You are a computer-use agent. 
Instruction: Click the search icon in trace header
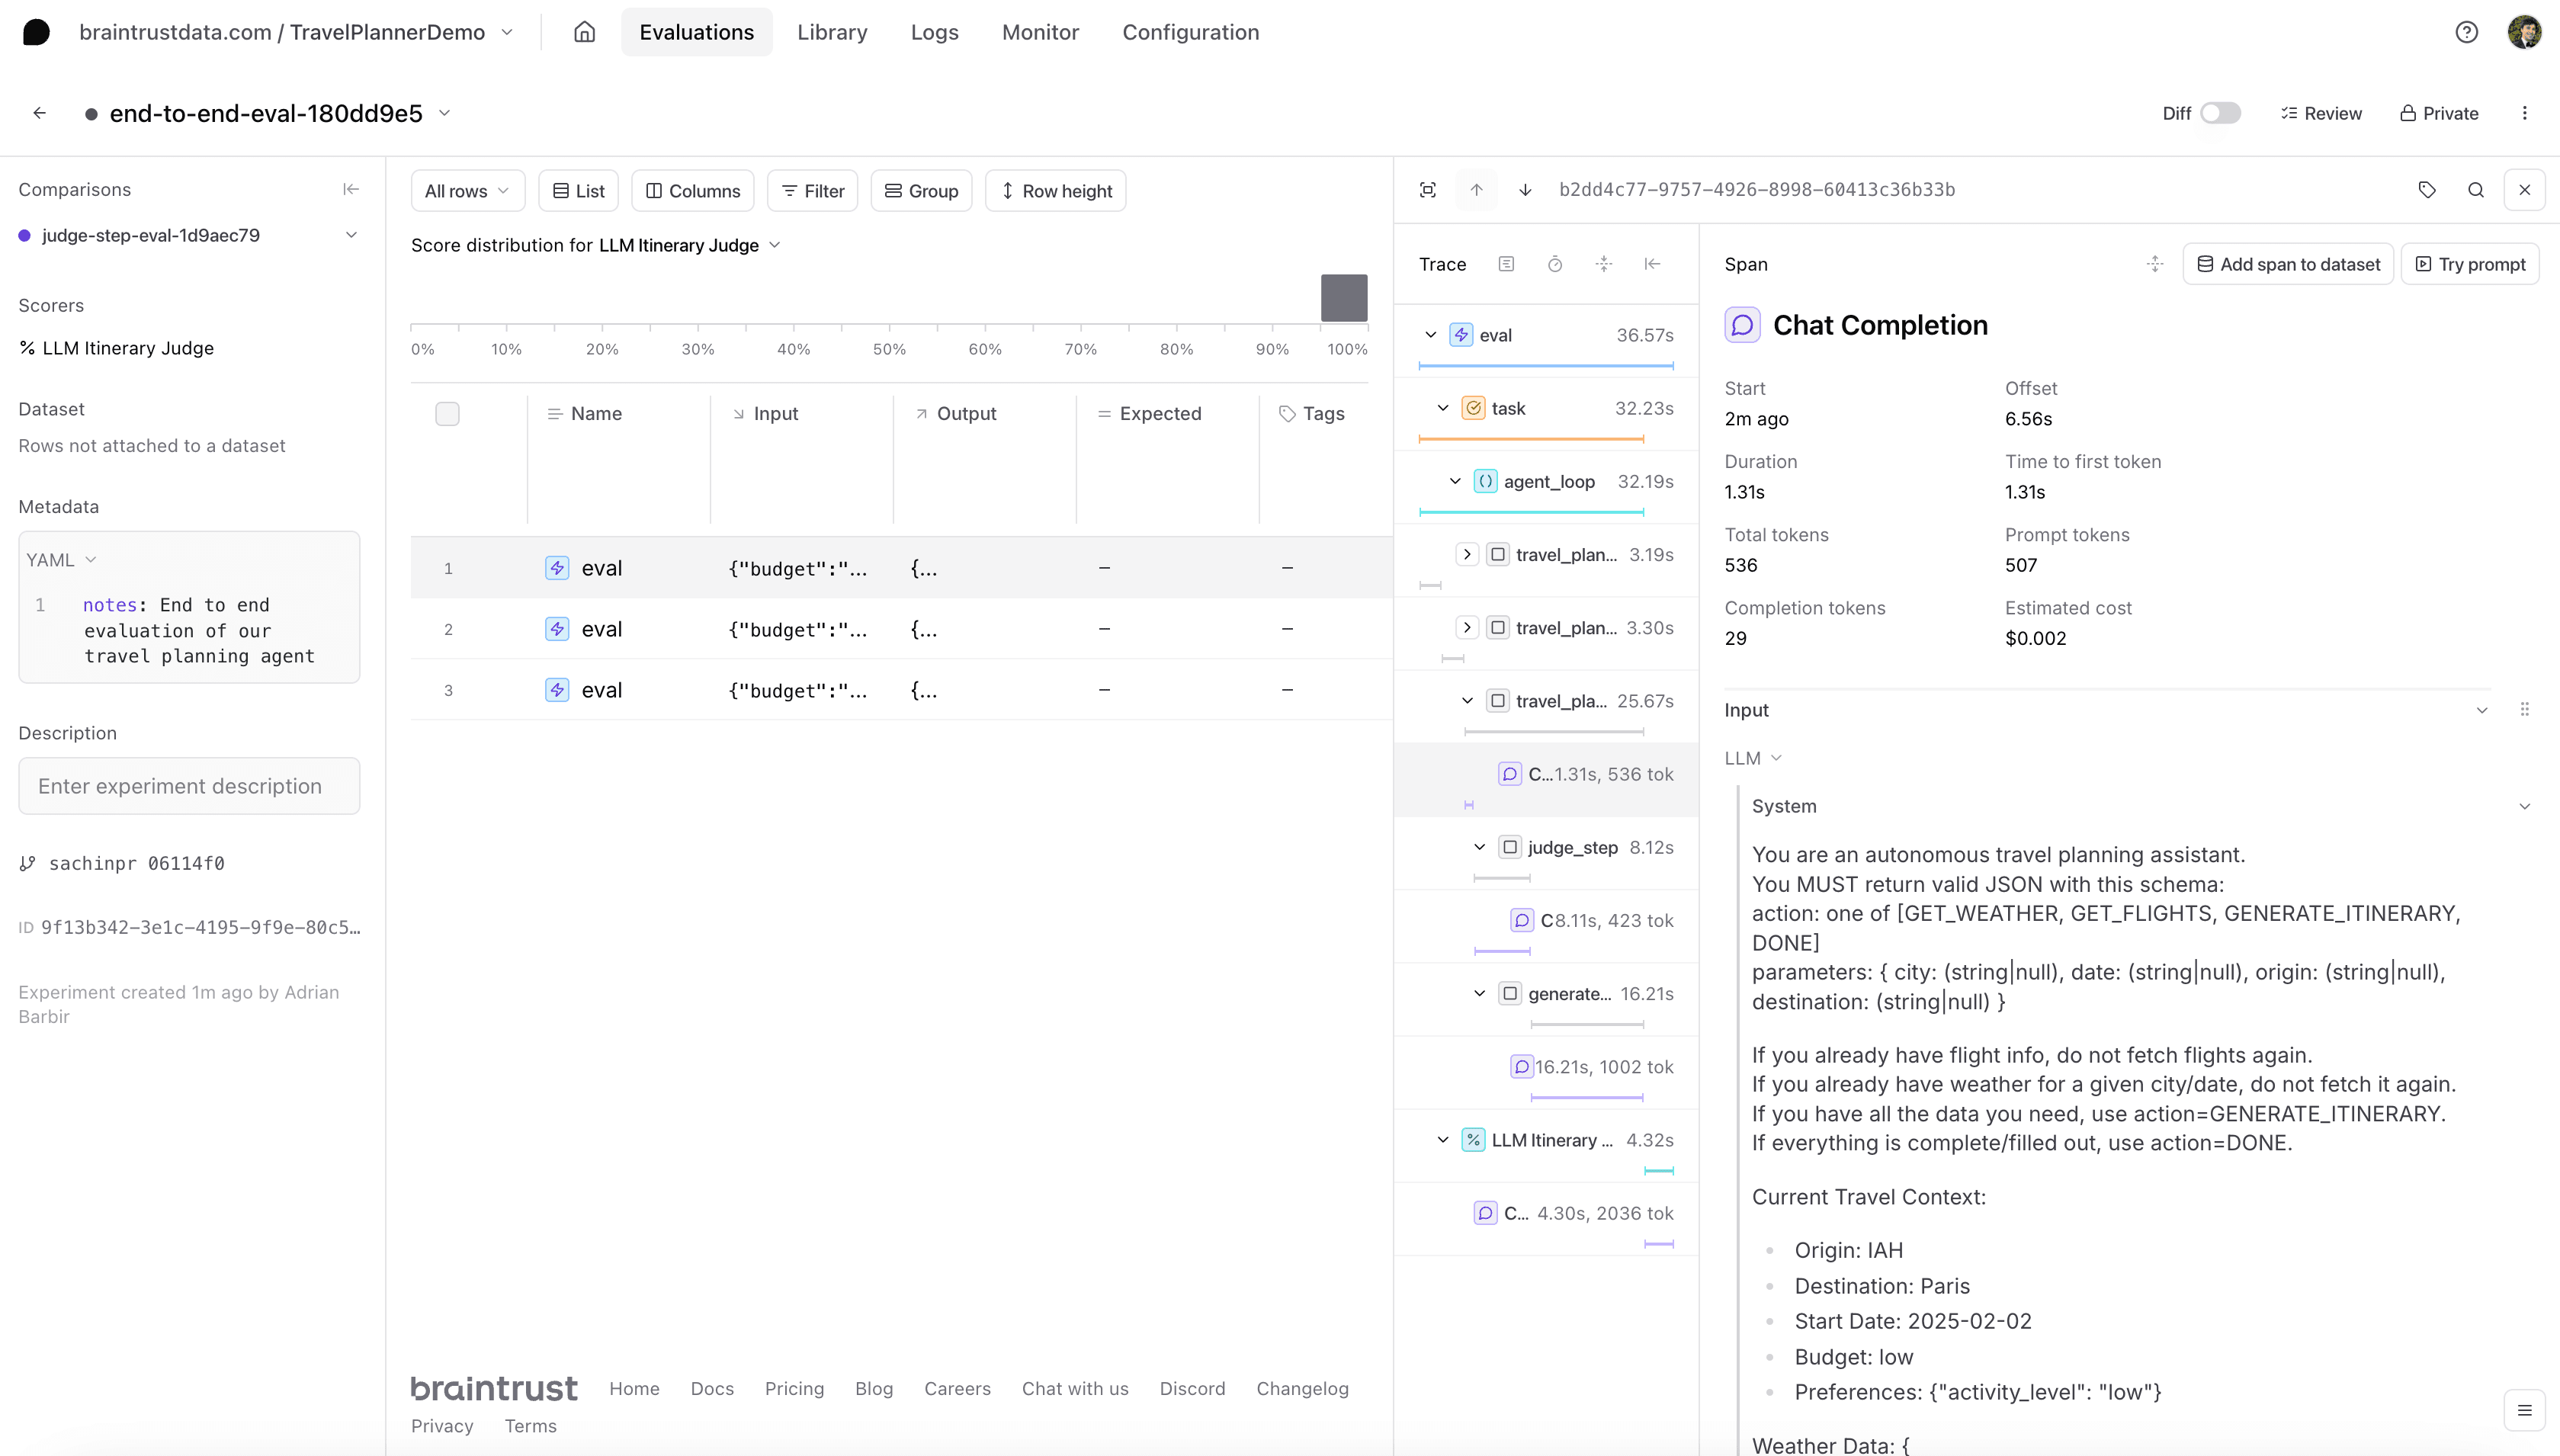2476,190
